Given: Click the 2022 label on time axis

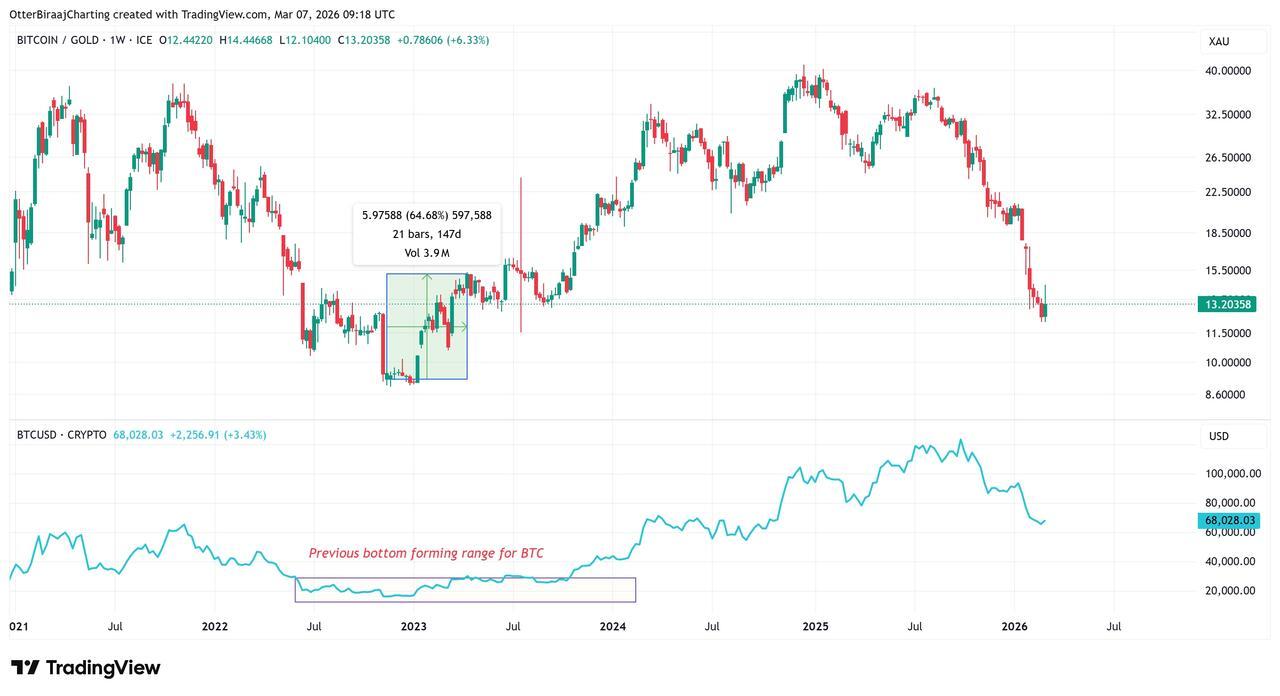Looking at the screenshot, I should click(x=215, y=627).
